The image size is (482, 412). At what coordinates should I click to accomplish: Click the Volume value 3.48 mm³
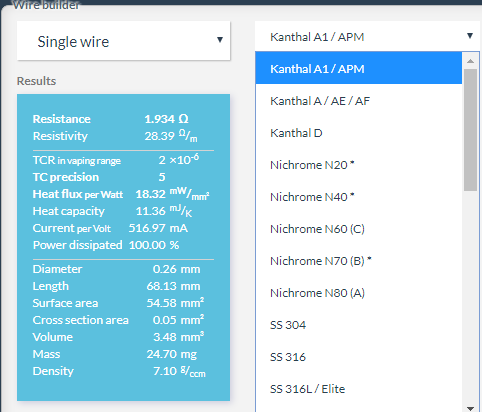click(178, 336)
